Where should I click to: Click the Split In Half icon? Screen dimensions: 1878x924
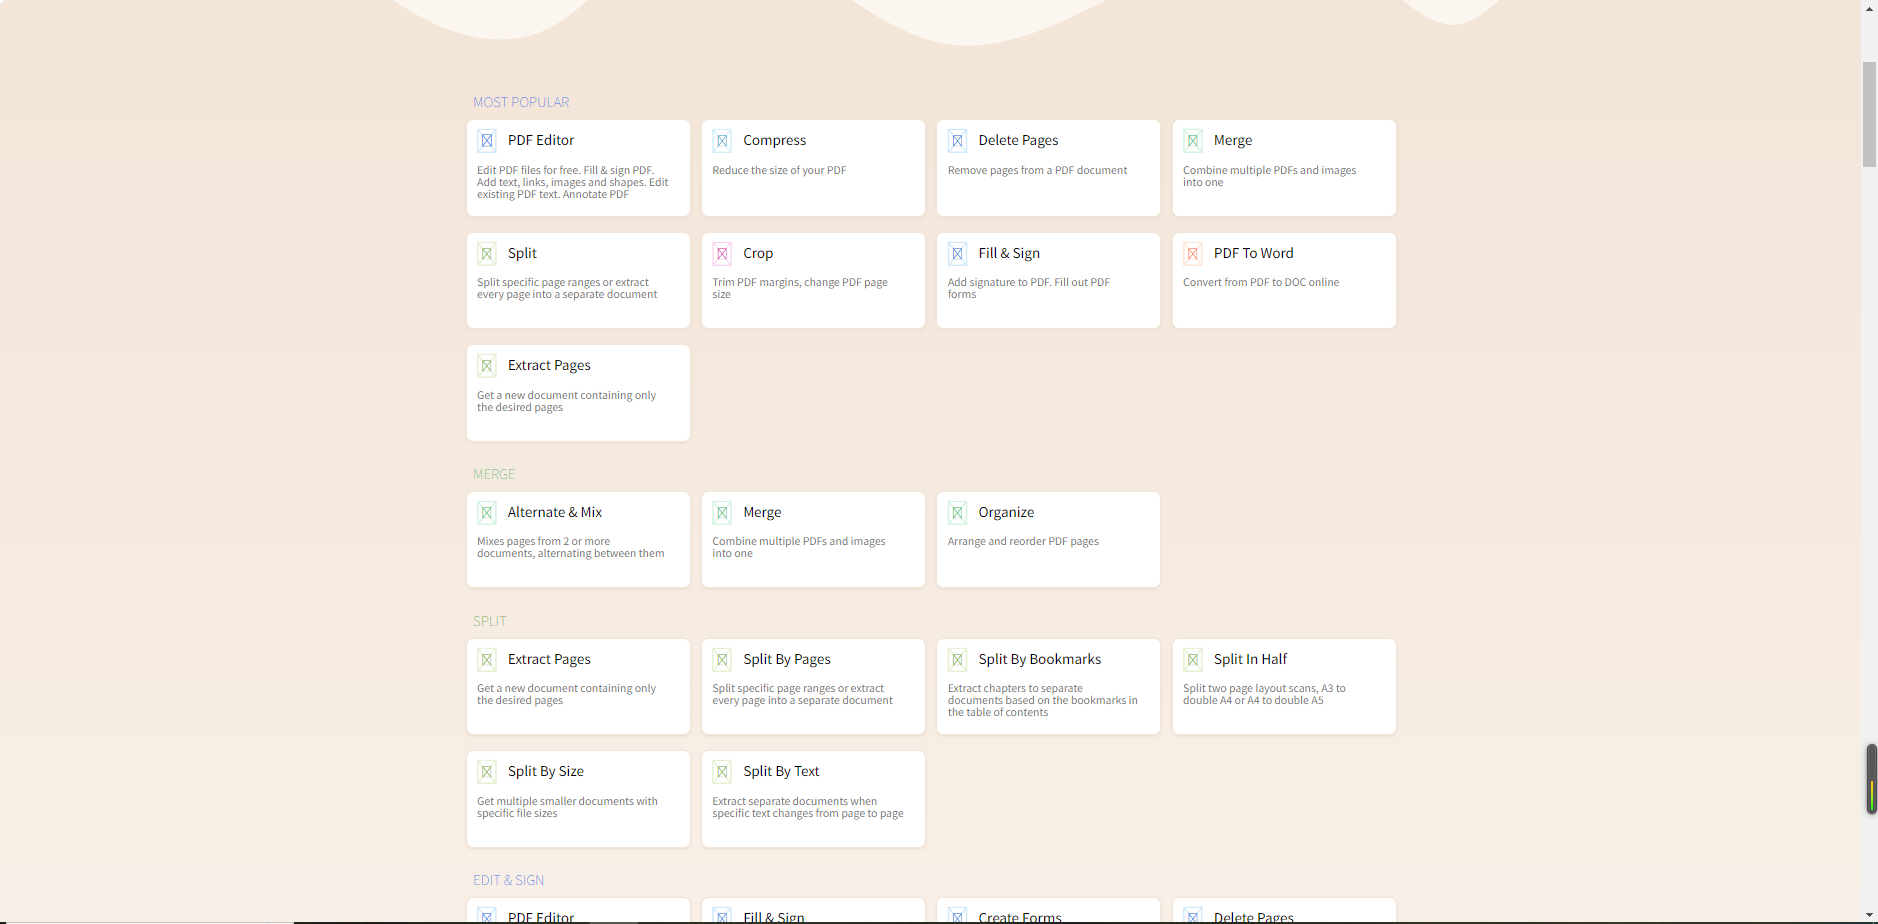coord(1193,660)
